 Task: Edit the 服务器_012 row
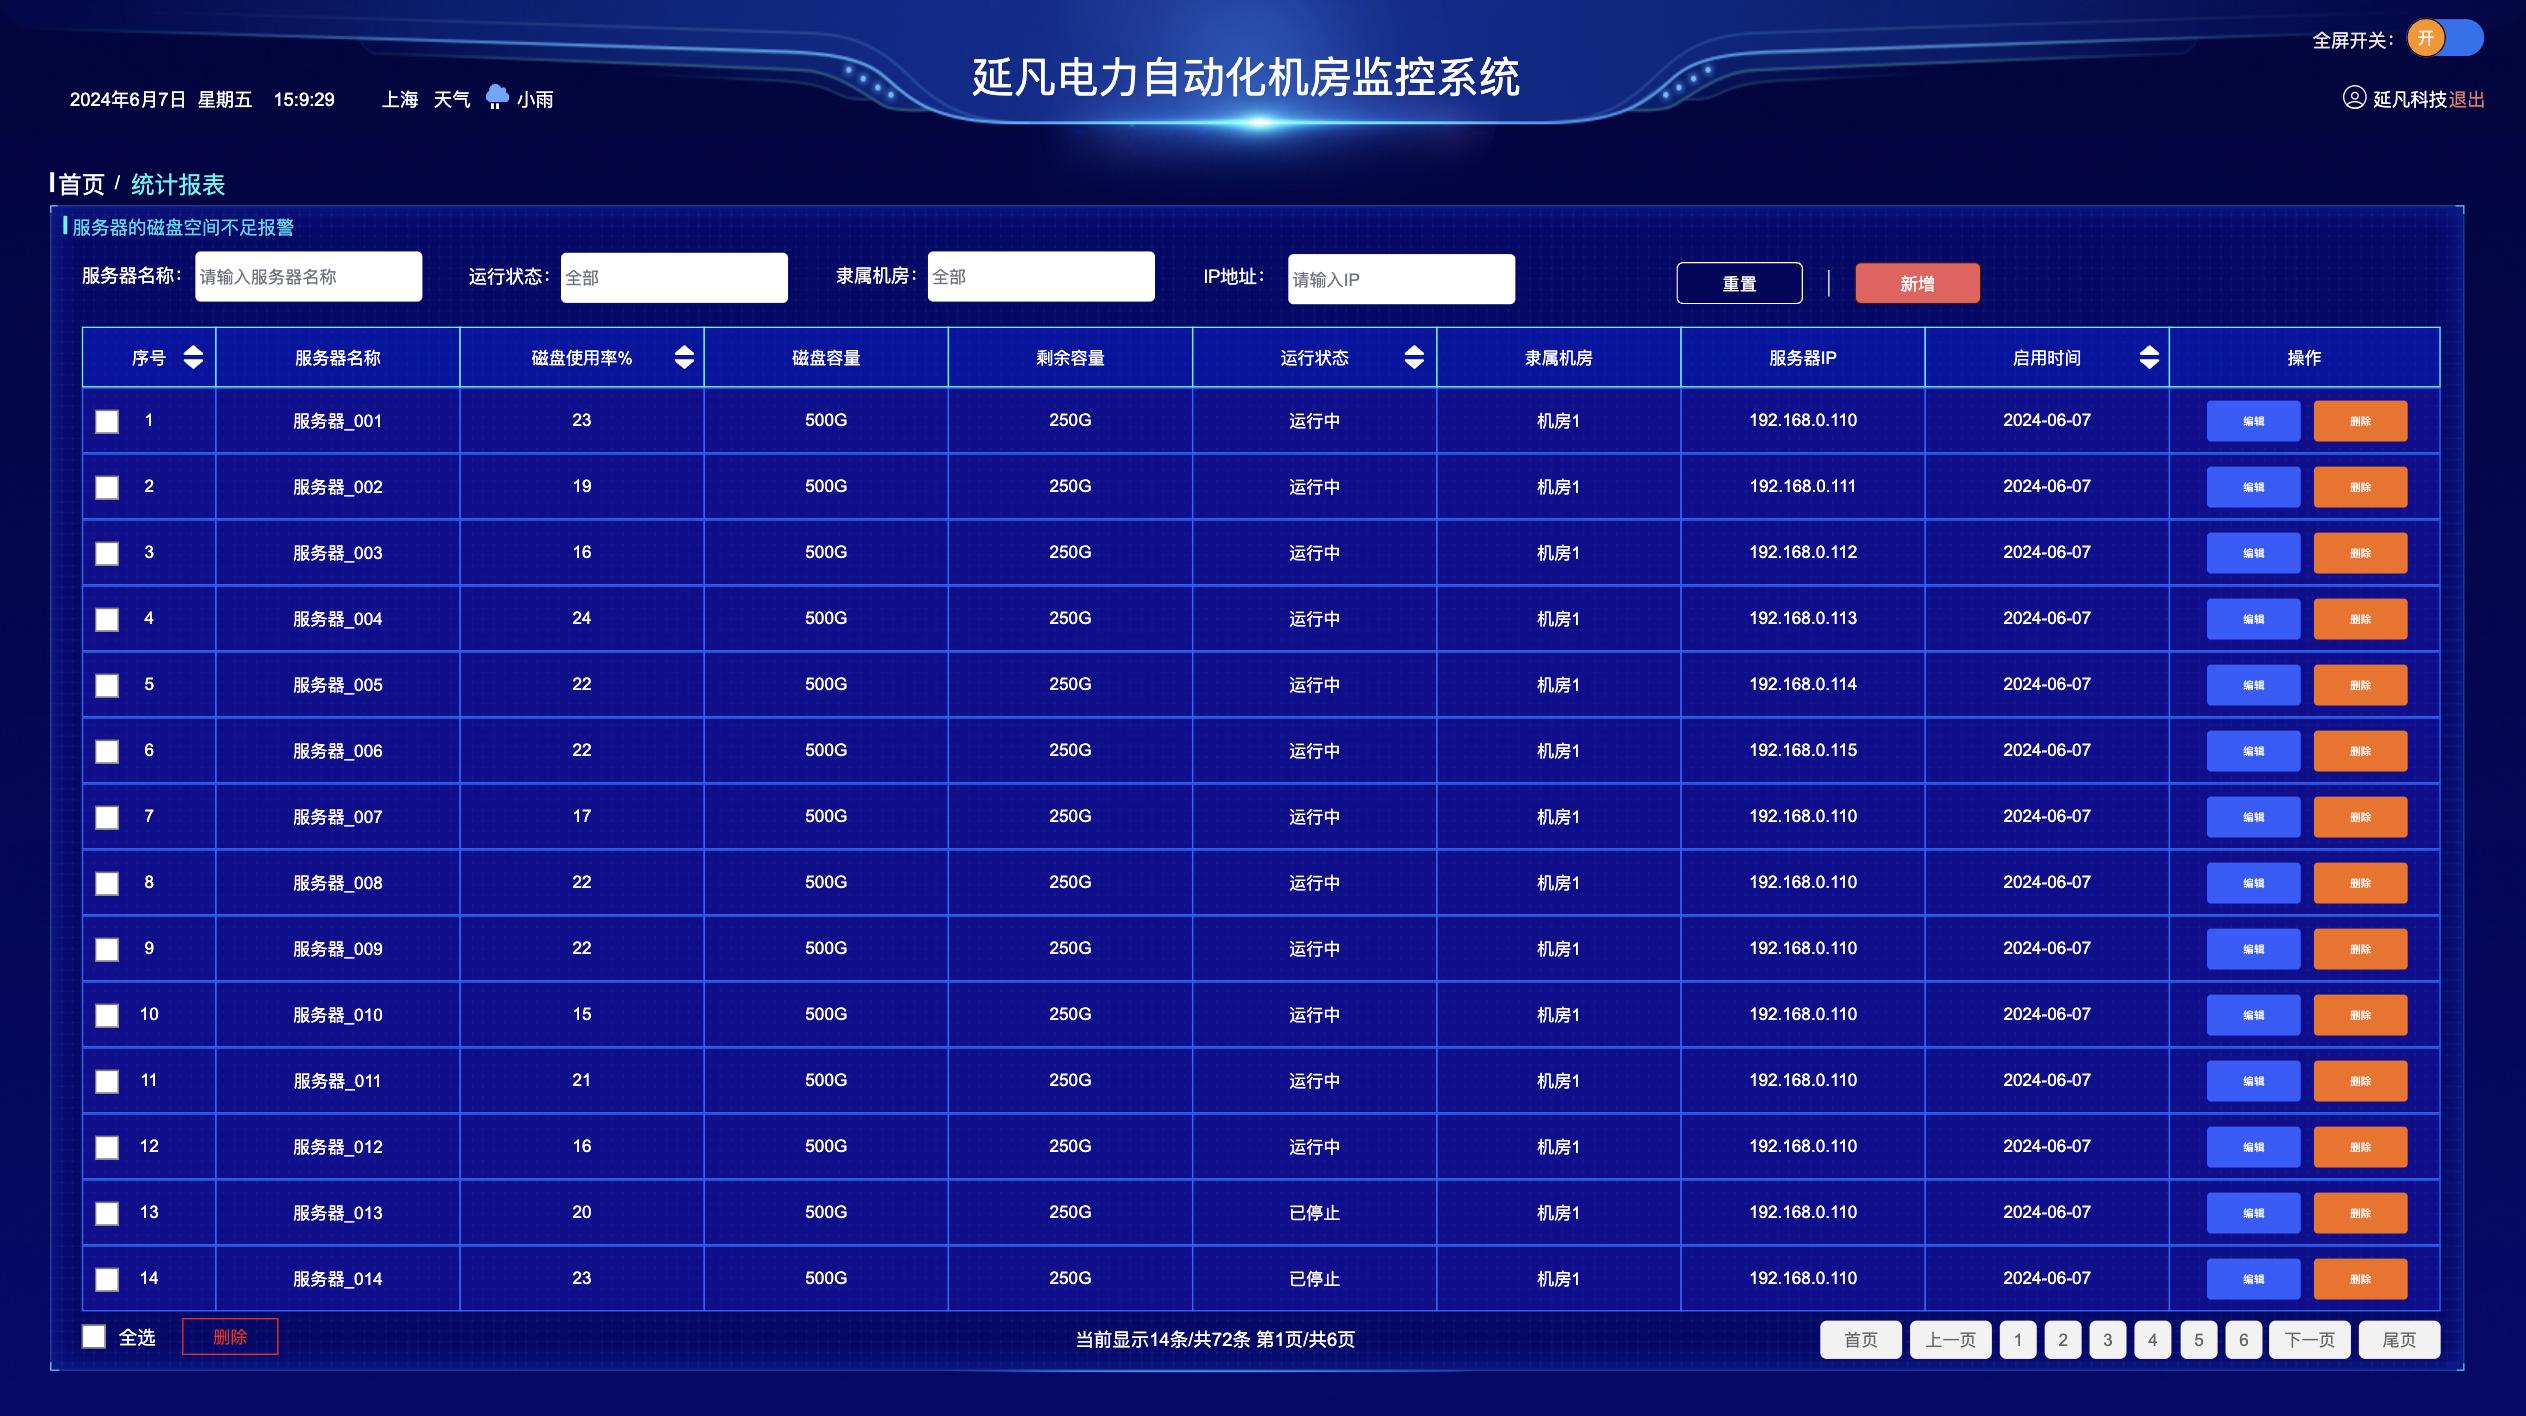click(2253, 1147)
